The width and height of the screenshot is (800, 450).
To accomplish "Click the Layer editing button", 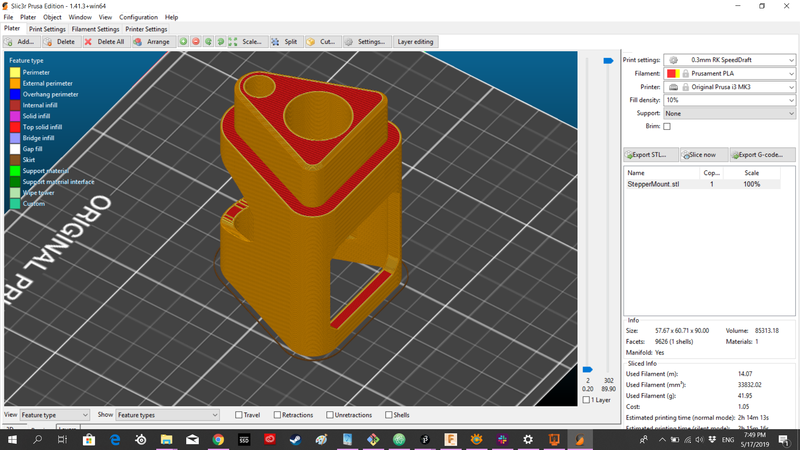I will tap(415, 42).
